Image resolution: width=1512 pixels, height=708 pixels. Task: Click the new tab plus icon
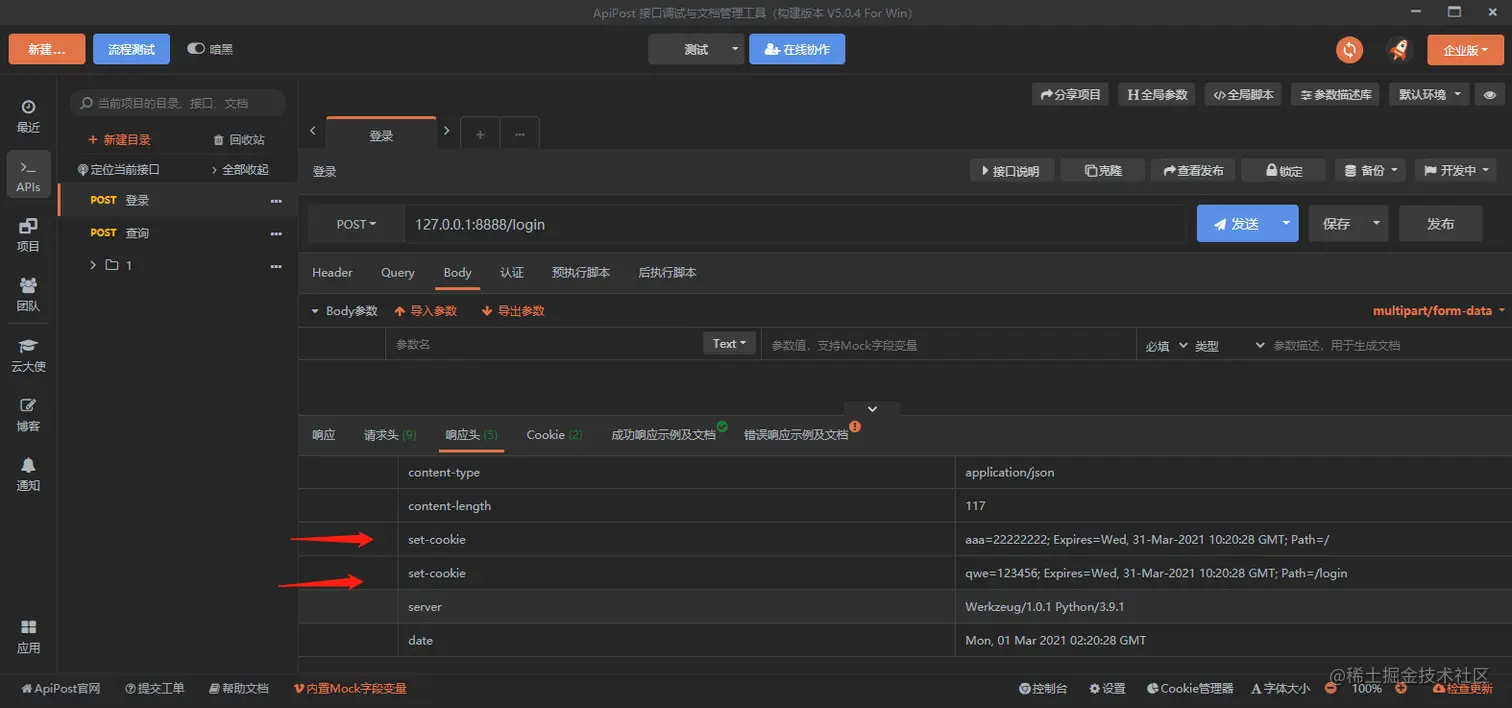tap(480, 135)
